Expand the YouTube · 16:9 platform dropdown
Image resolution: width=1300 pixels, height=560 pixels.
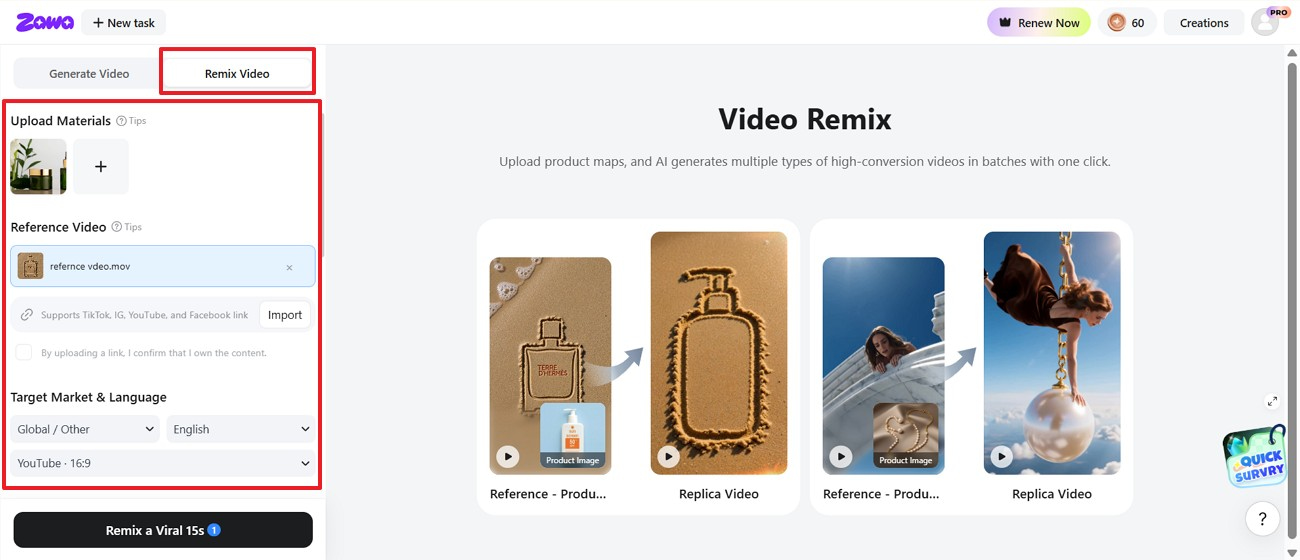[x=163, y=463]
